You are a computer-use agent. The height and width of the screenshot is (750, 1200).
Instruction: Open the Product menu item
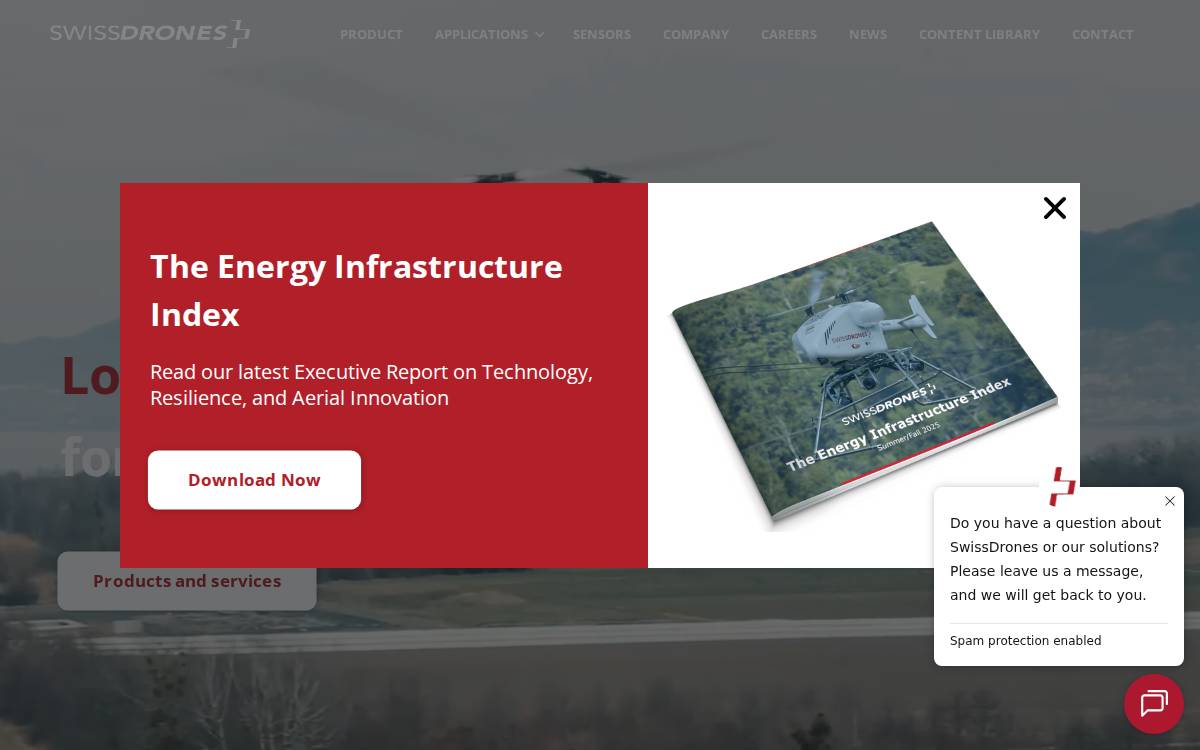(x=371, y=34)
